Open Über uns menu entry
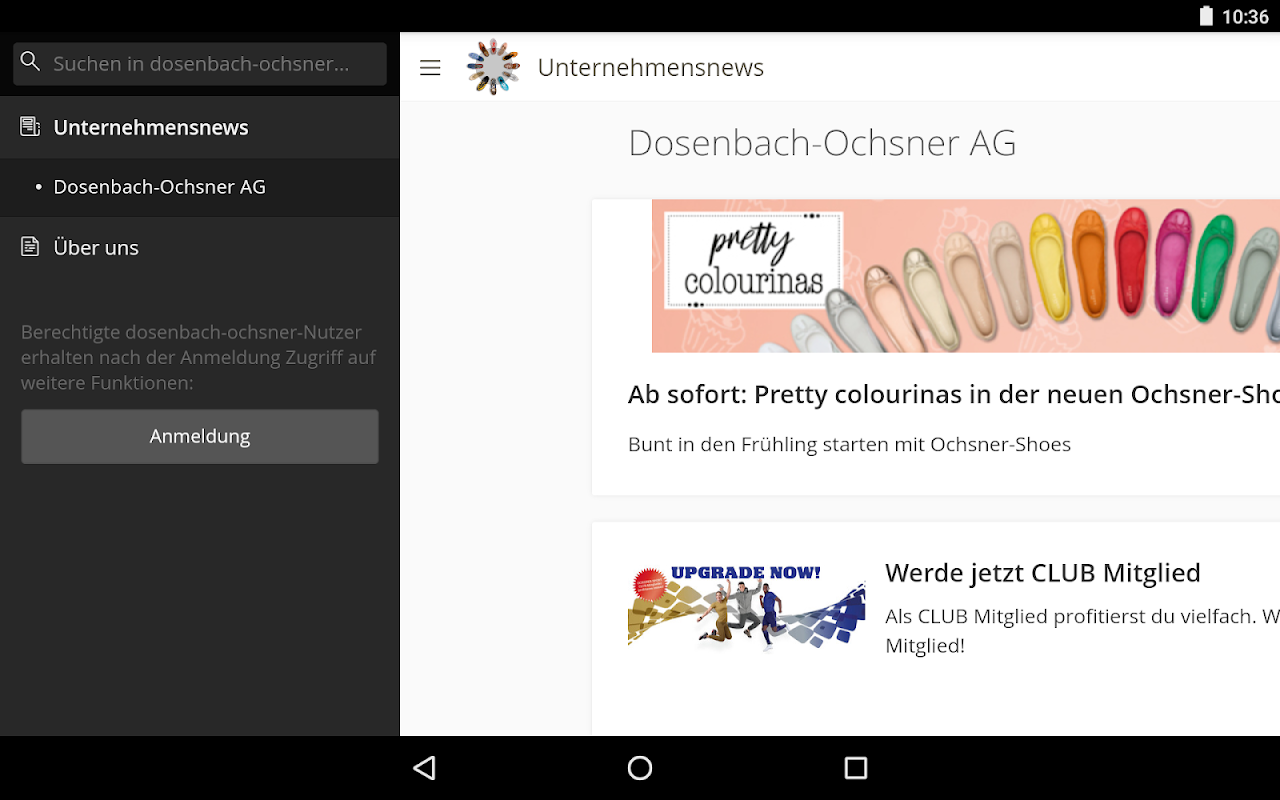 (x=200, y=247)
